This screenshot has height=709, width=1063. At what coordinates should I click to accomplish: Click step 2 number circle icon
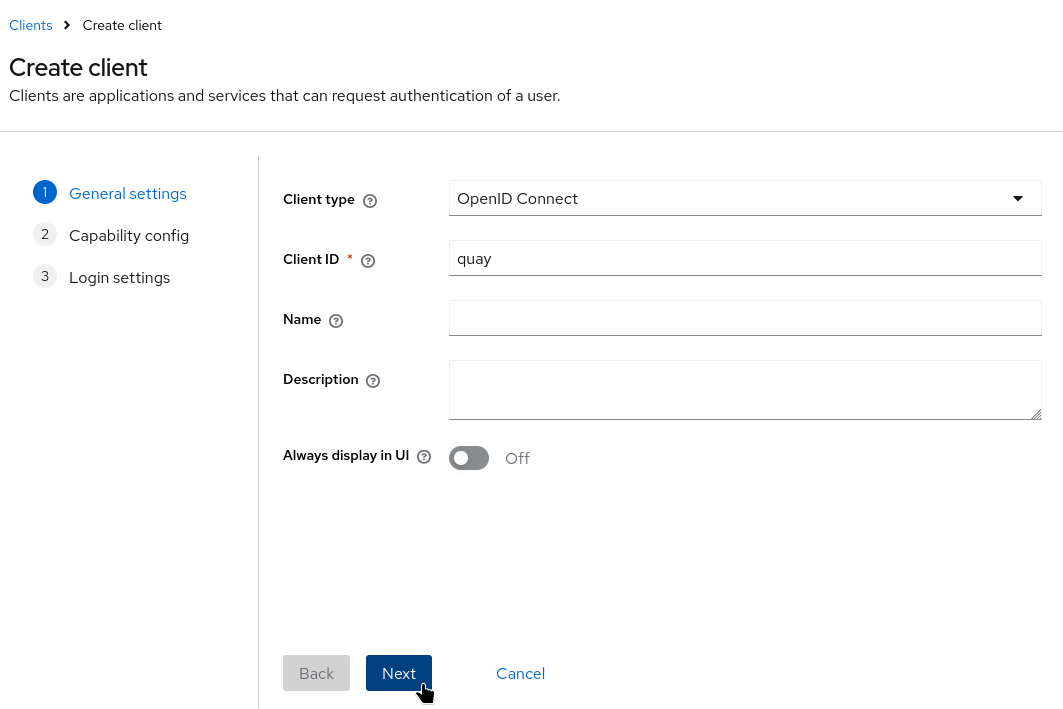click(x=45, y=235)
